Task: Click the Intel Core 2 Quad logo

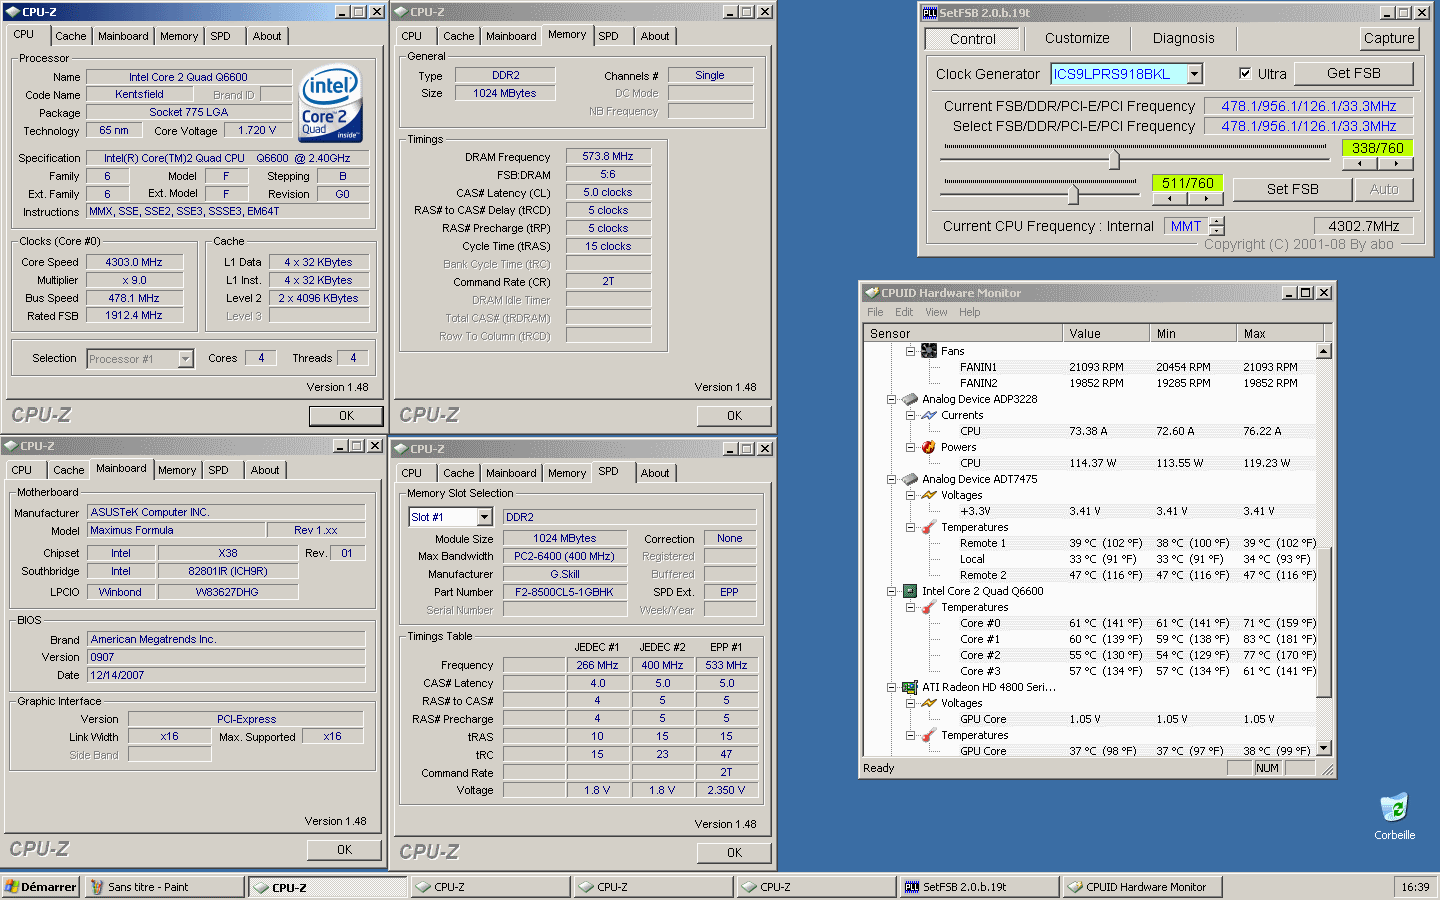Action: point(331,104)
